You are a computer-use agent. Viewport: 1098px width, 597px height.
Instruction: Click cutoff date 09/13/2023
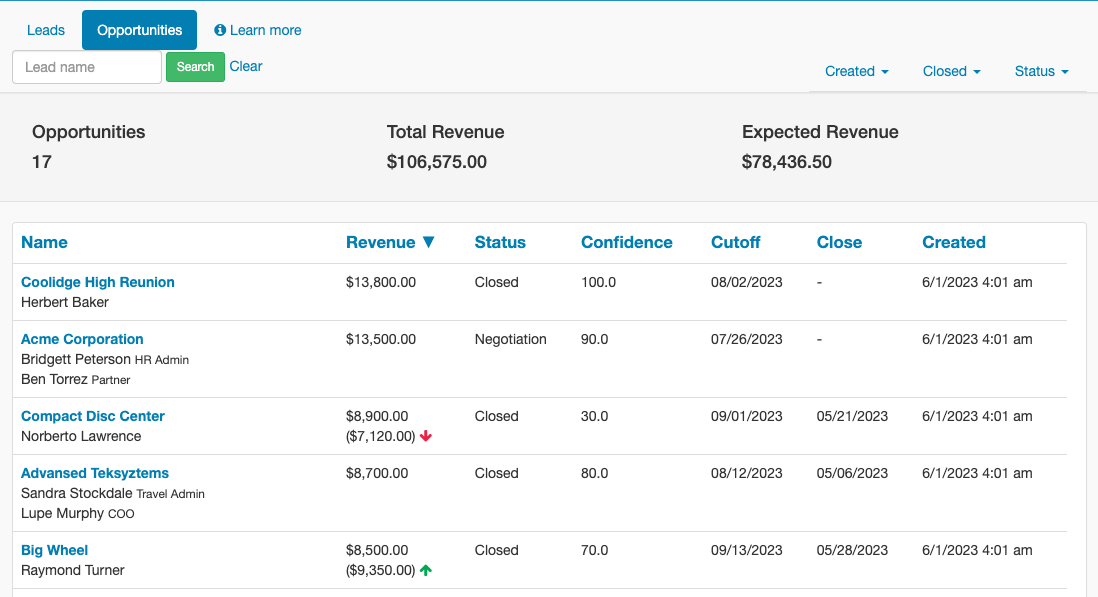point(746,550)
